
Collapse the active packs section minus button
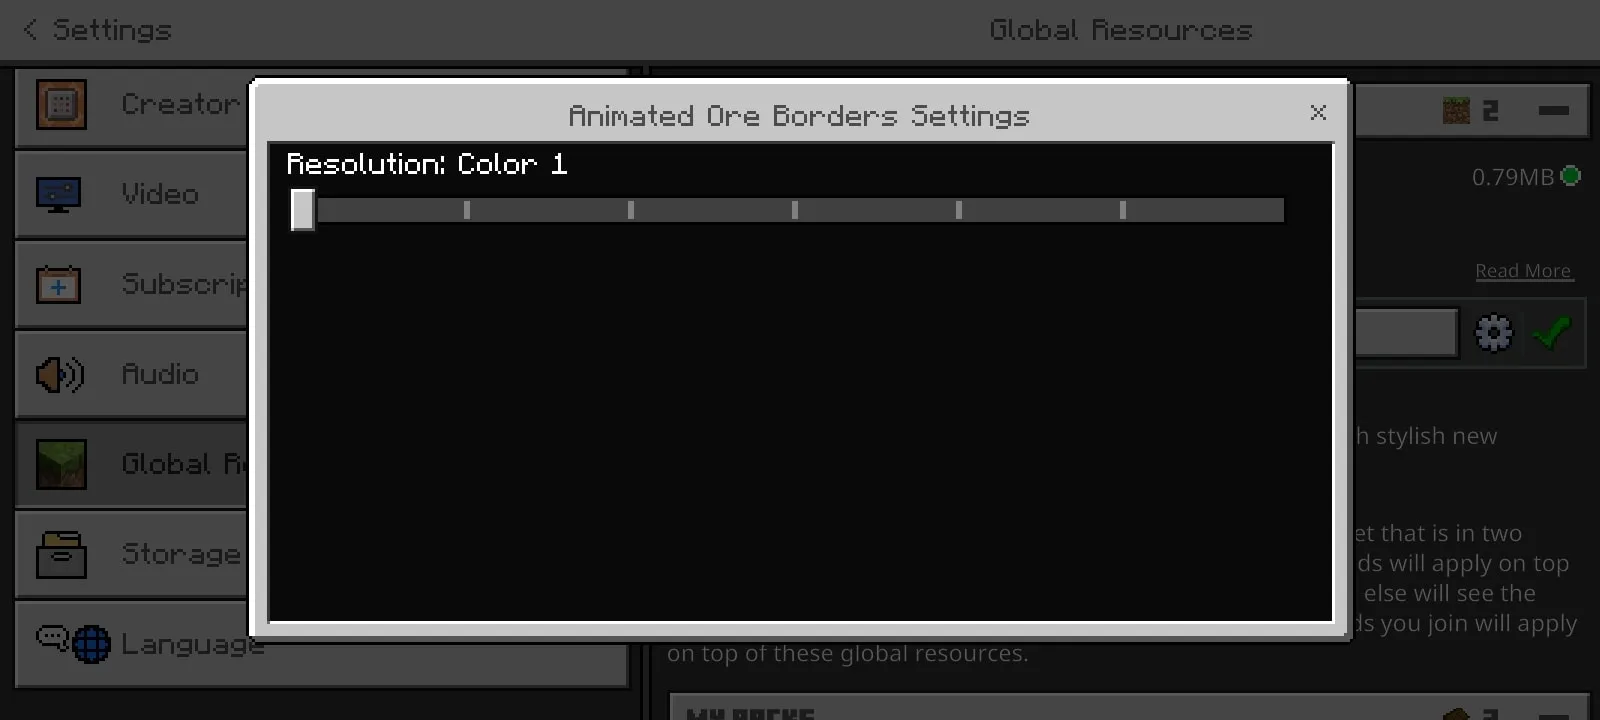(1553, 110)
